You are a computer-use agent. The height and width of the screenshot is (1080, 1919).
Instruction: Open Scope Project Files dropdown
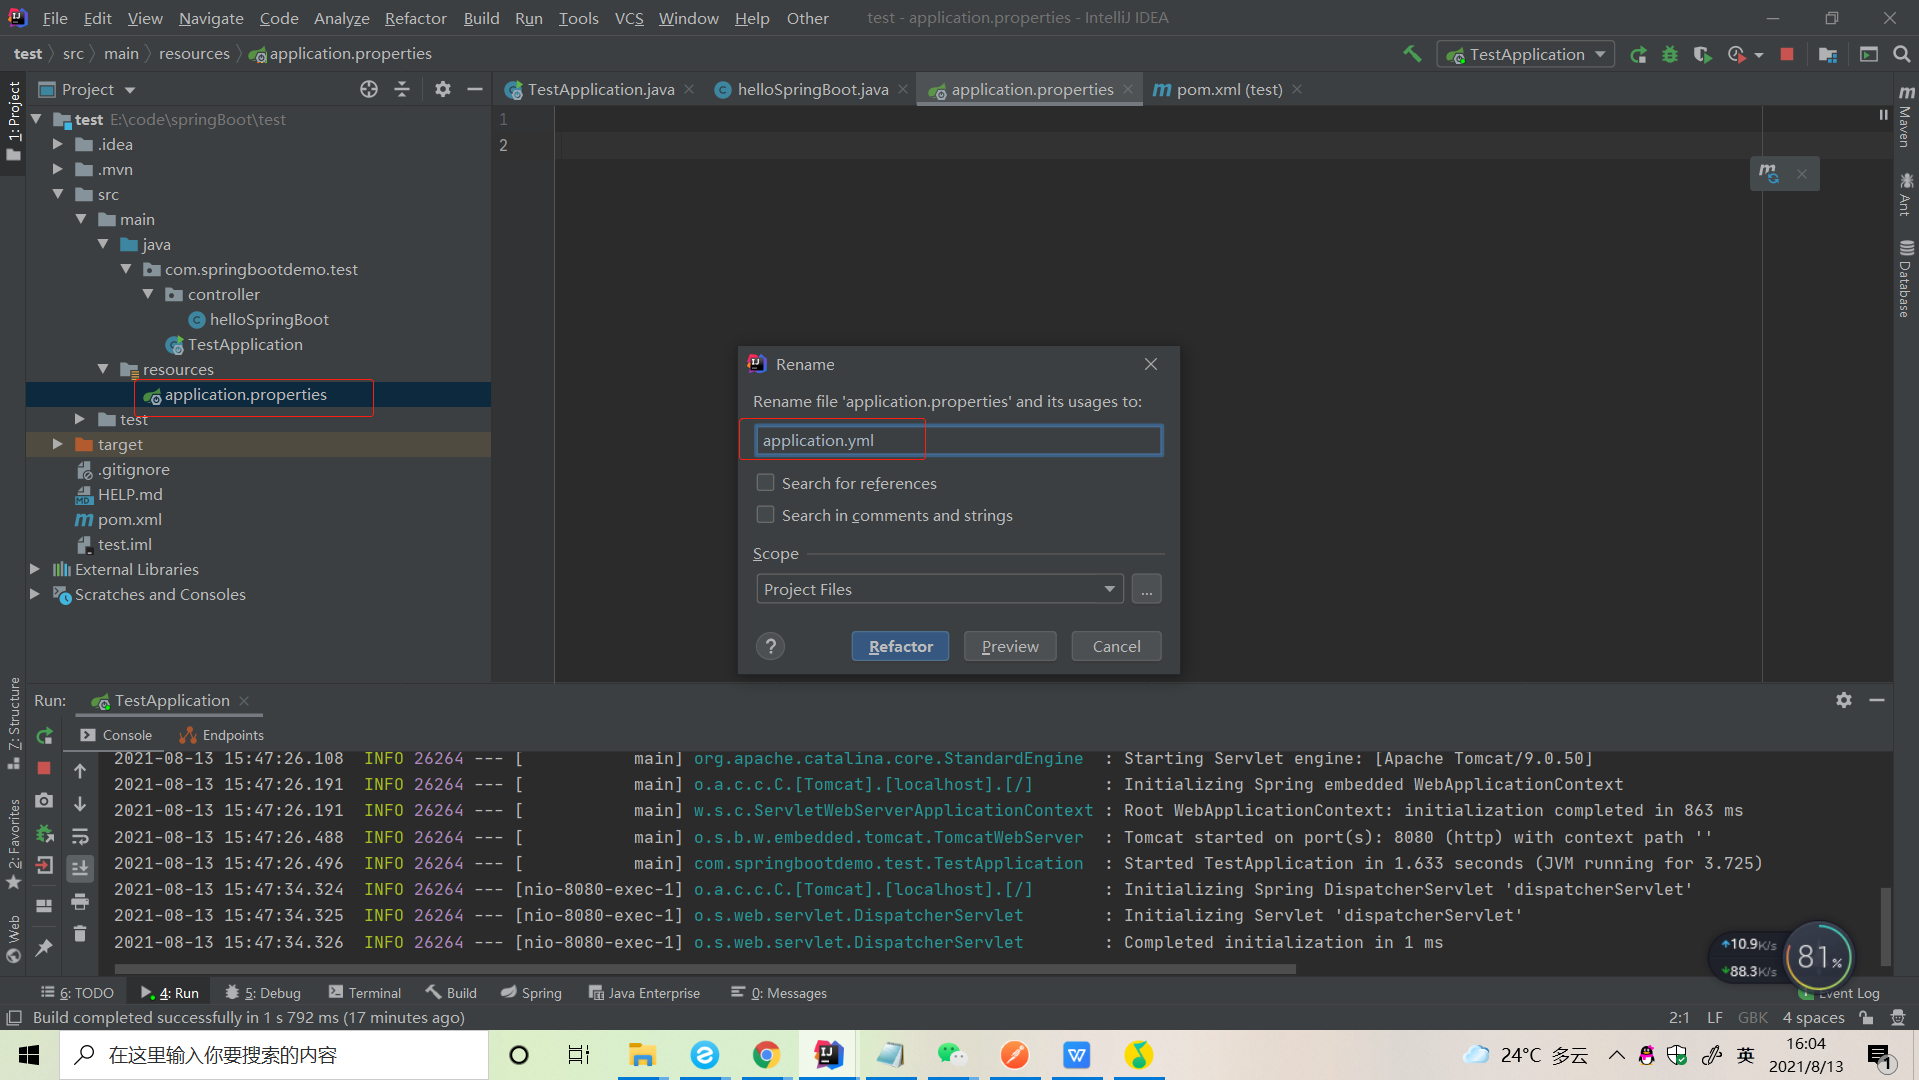coord(940,589)
